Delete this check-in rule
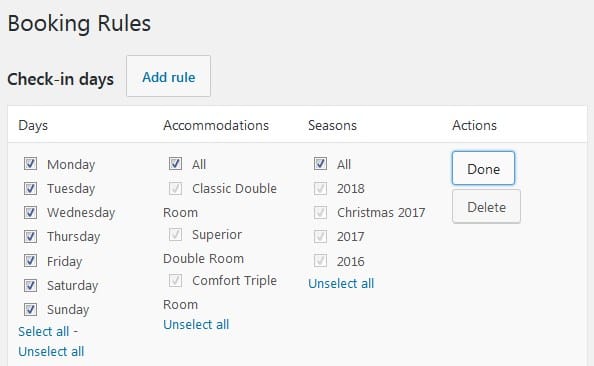 click(x=486, y=206)
